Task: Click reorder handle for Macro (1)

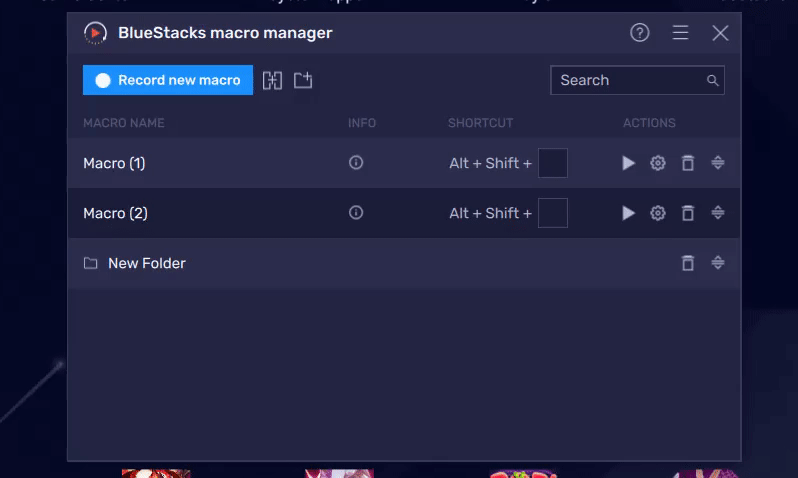Action: pos(718,162)
